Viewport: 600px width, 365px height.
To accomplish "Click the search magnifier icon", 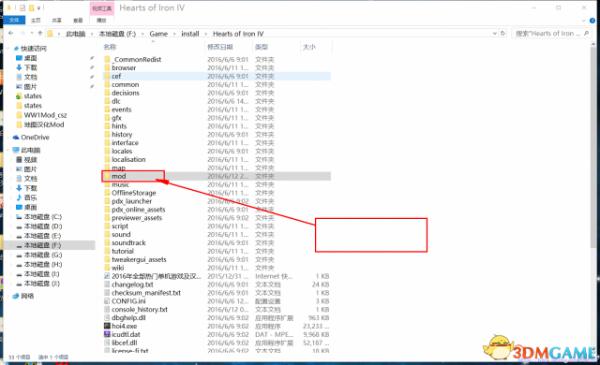I will [586, 34].
